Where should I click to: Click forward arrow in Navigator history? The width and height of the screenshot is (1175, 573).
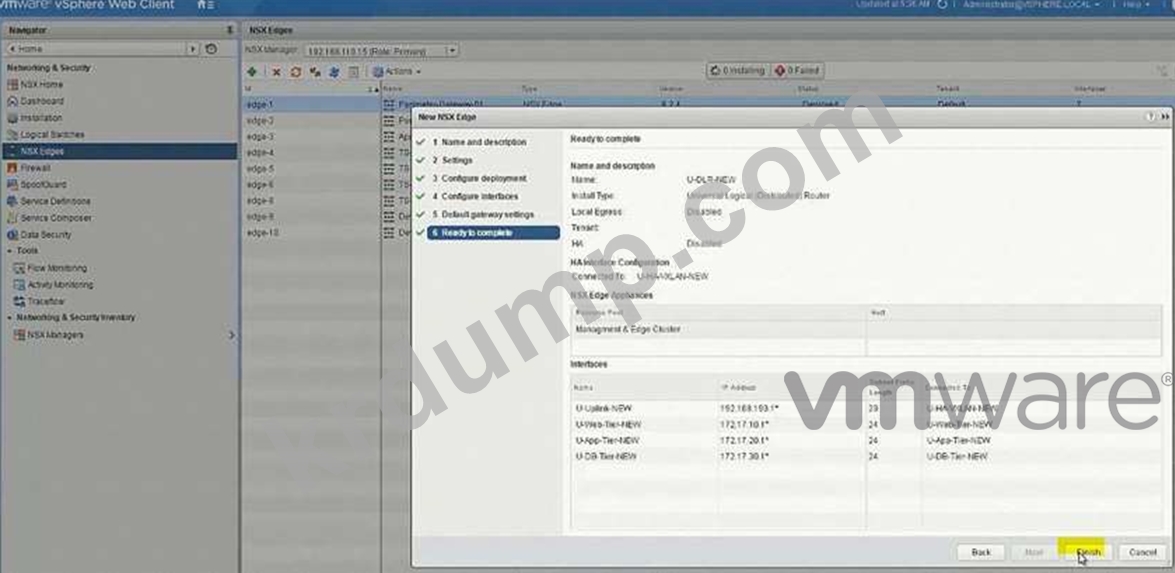click(x=193, y=49)
